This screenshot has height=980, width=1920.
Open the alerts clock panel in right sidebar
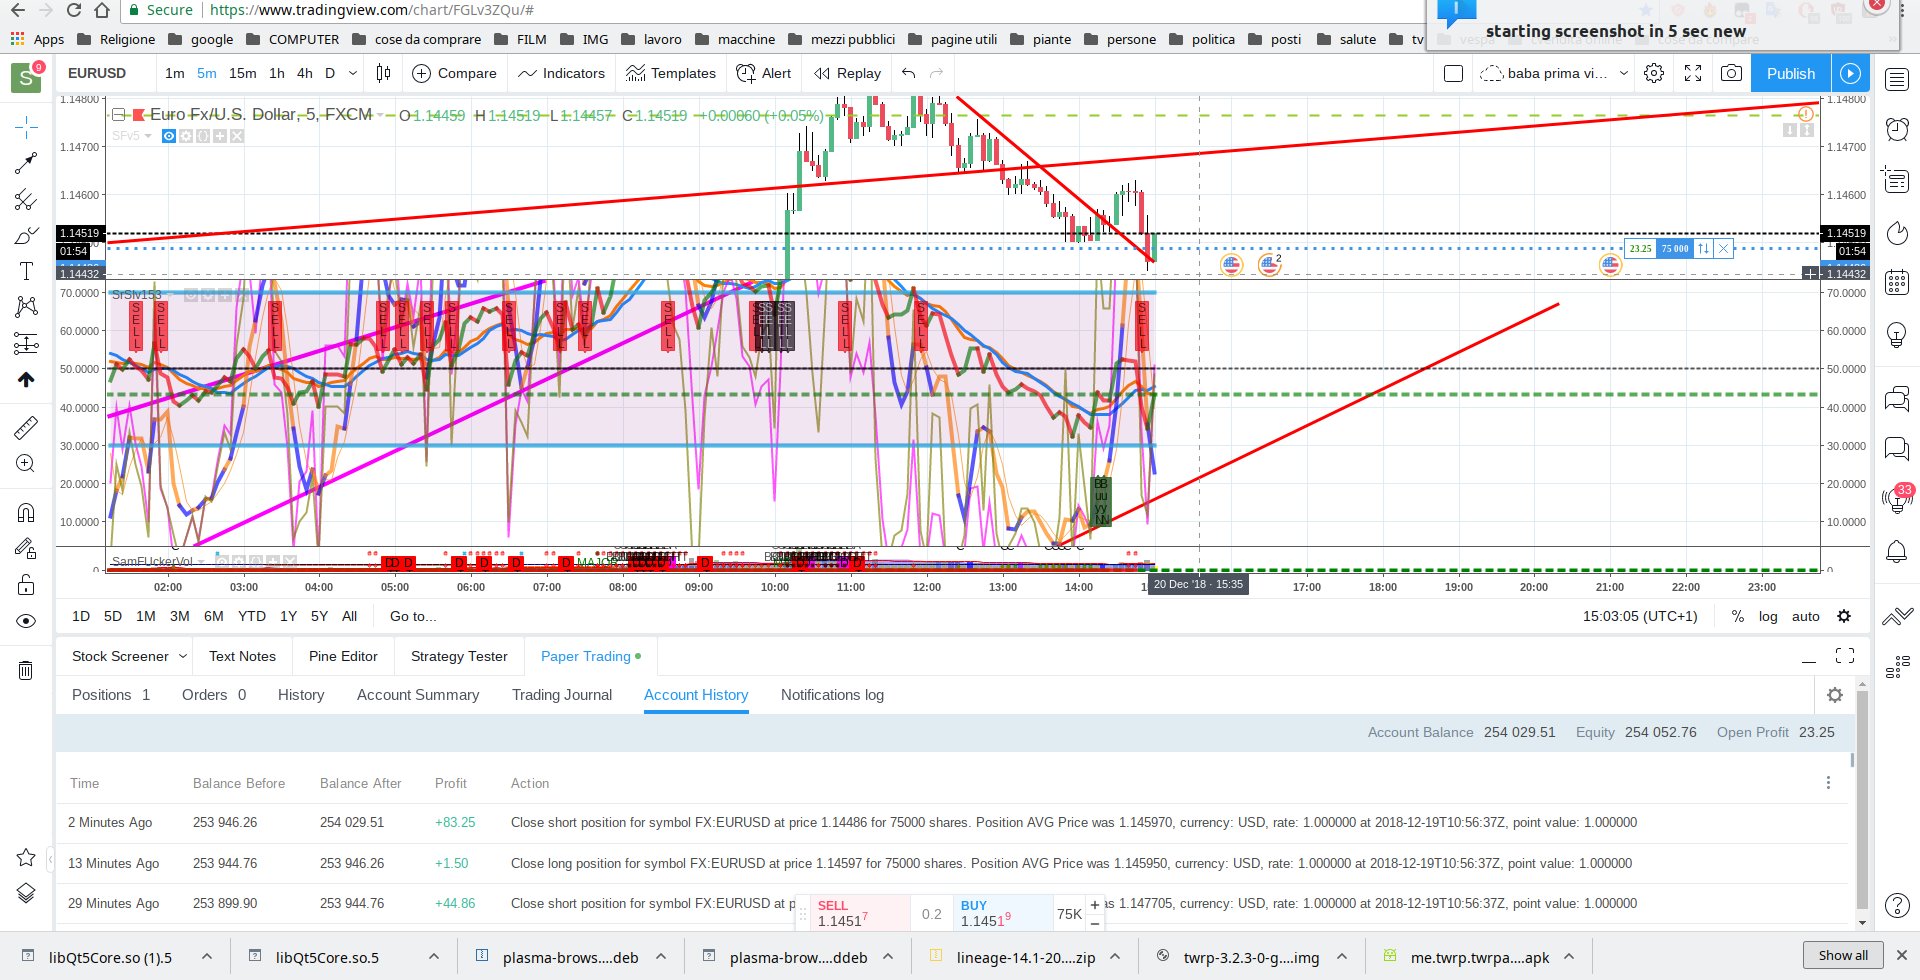(1897, 128)
